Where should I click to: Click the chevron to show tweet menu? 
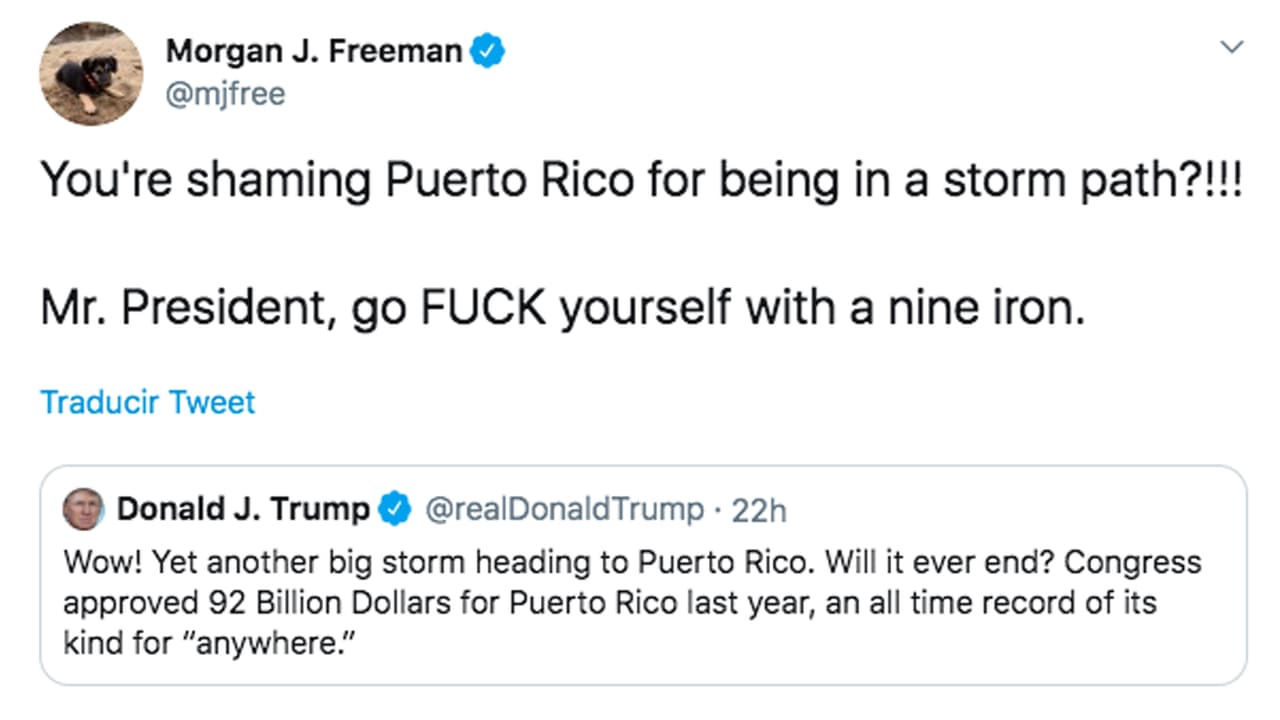1231,45
